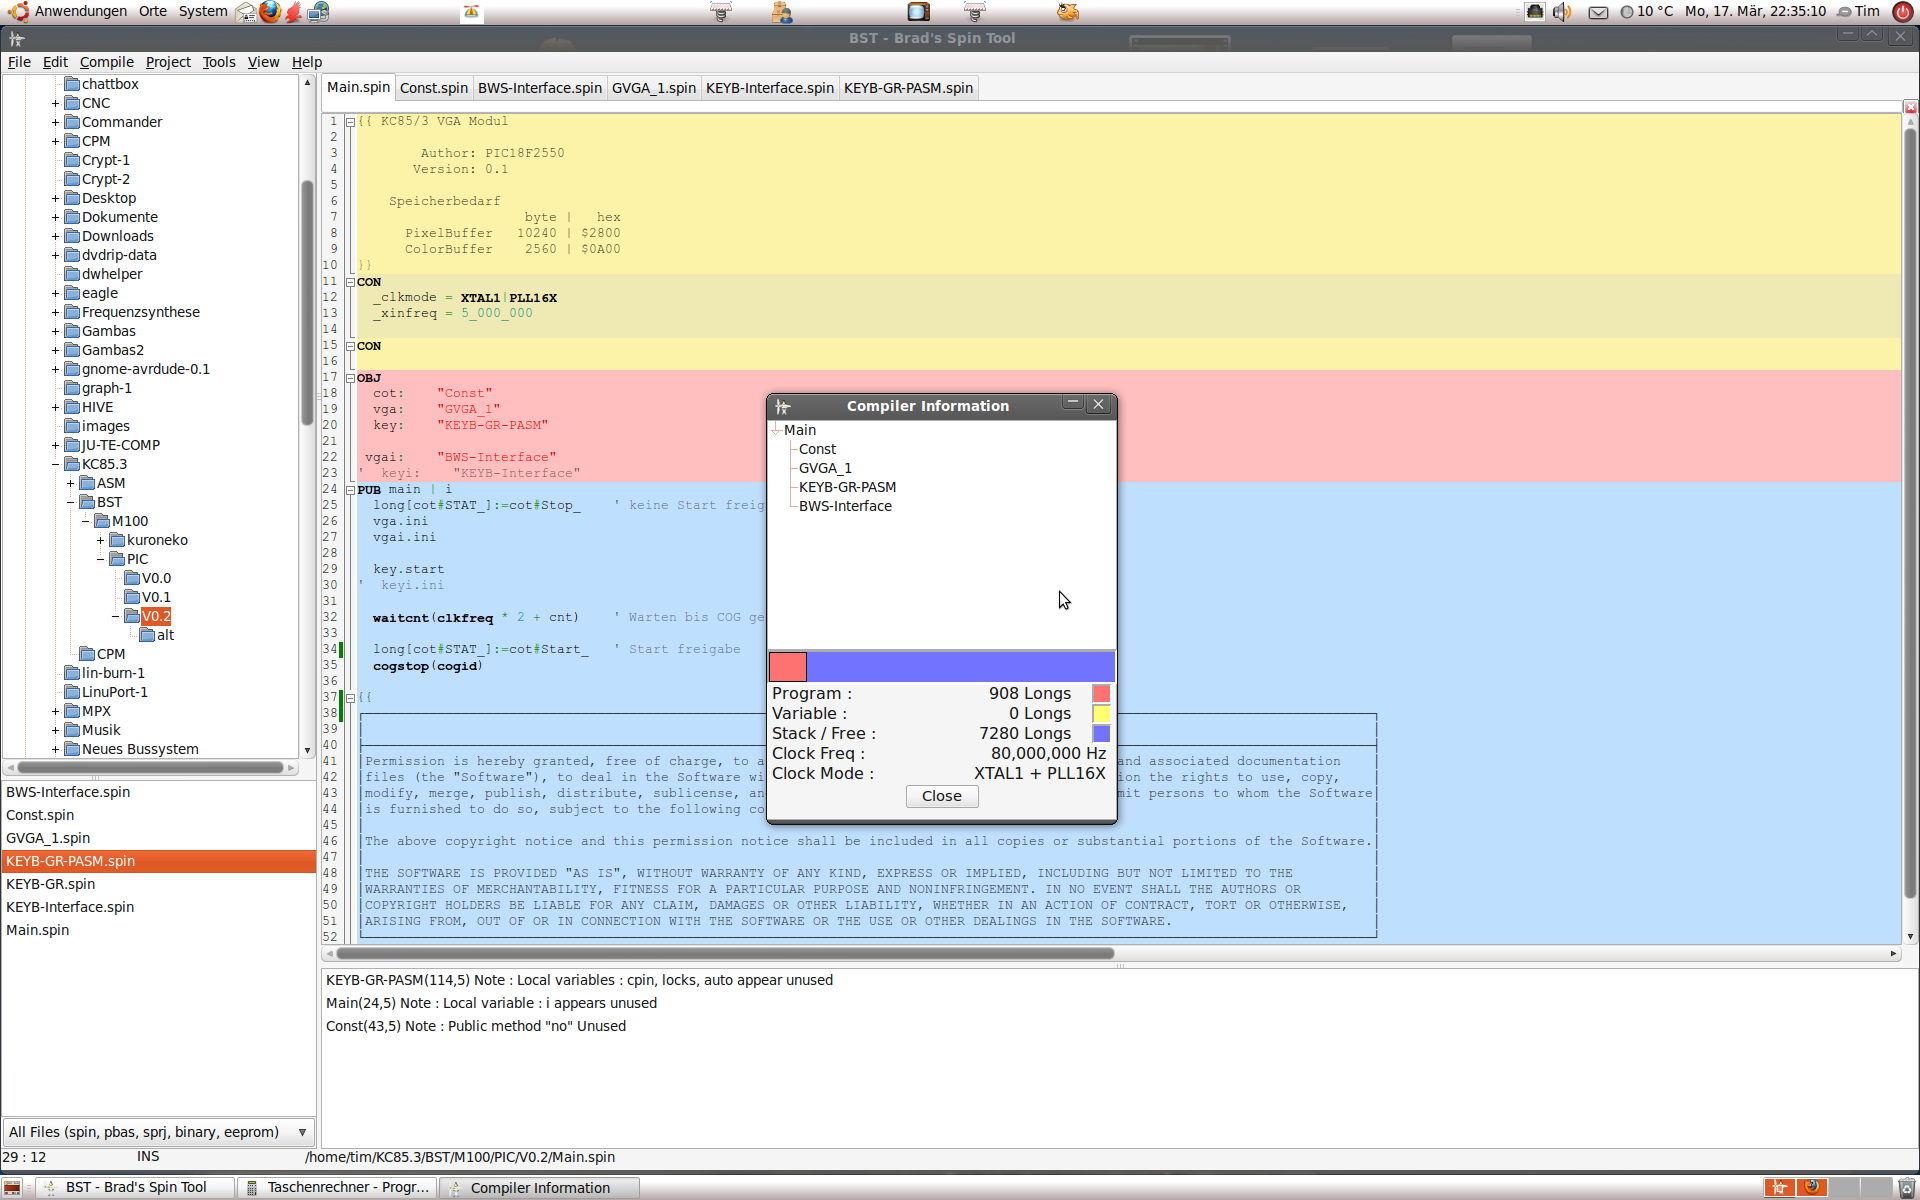The image size is (1920, 1200).
Task: Click the red power button icon
Action: tap(1902, 12)
